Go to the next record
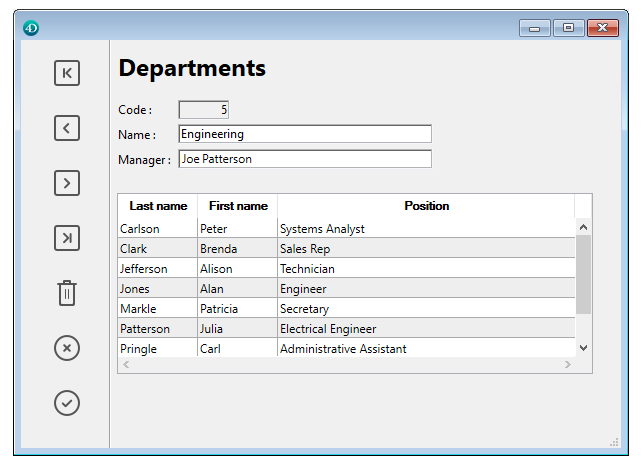 [66, 183]
